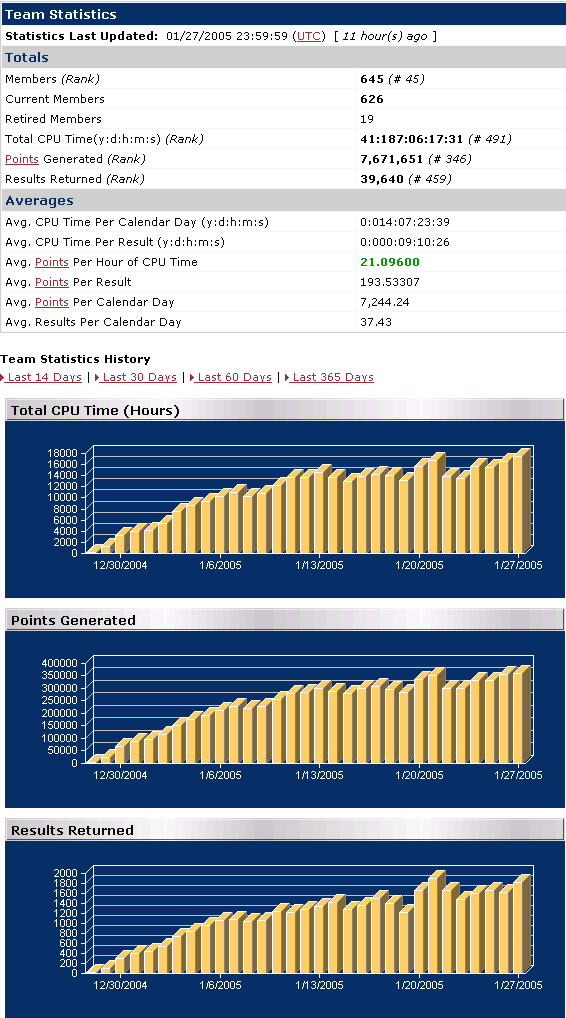Open the Last 30 Days history link

(x=140, y=377)
